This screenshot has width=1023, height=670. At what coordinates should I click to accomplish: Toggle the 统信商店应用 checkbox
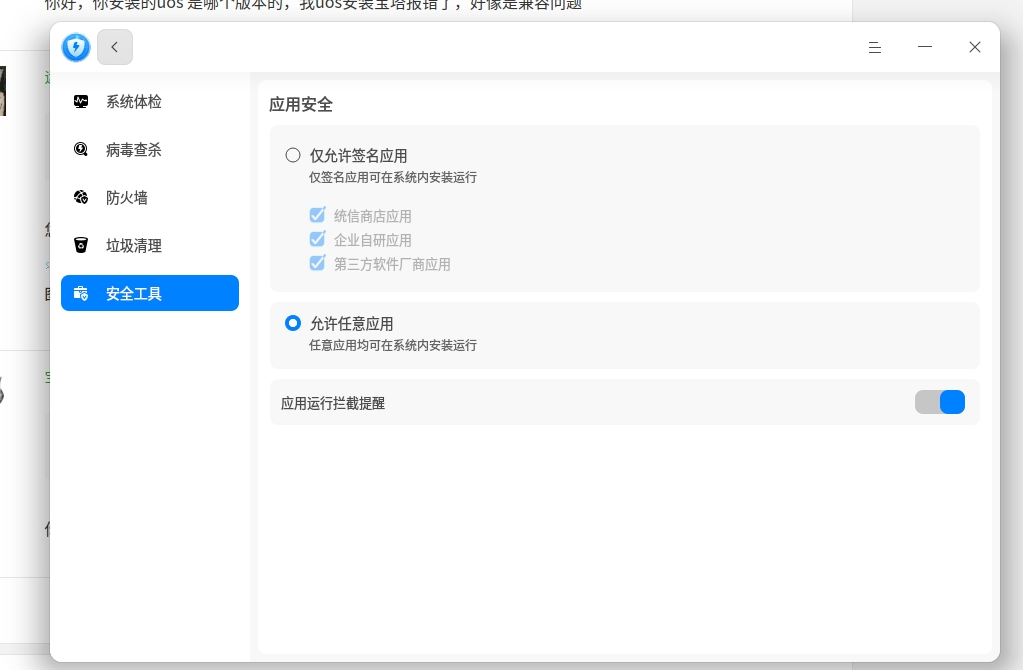tap(317, 215)
